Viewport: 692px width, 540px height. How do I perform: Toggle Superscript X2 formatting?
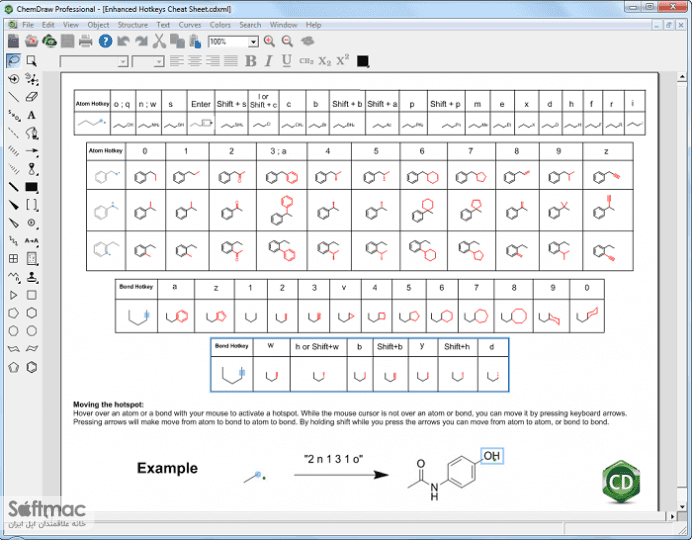click(342, 60)
